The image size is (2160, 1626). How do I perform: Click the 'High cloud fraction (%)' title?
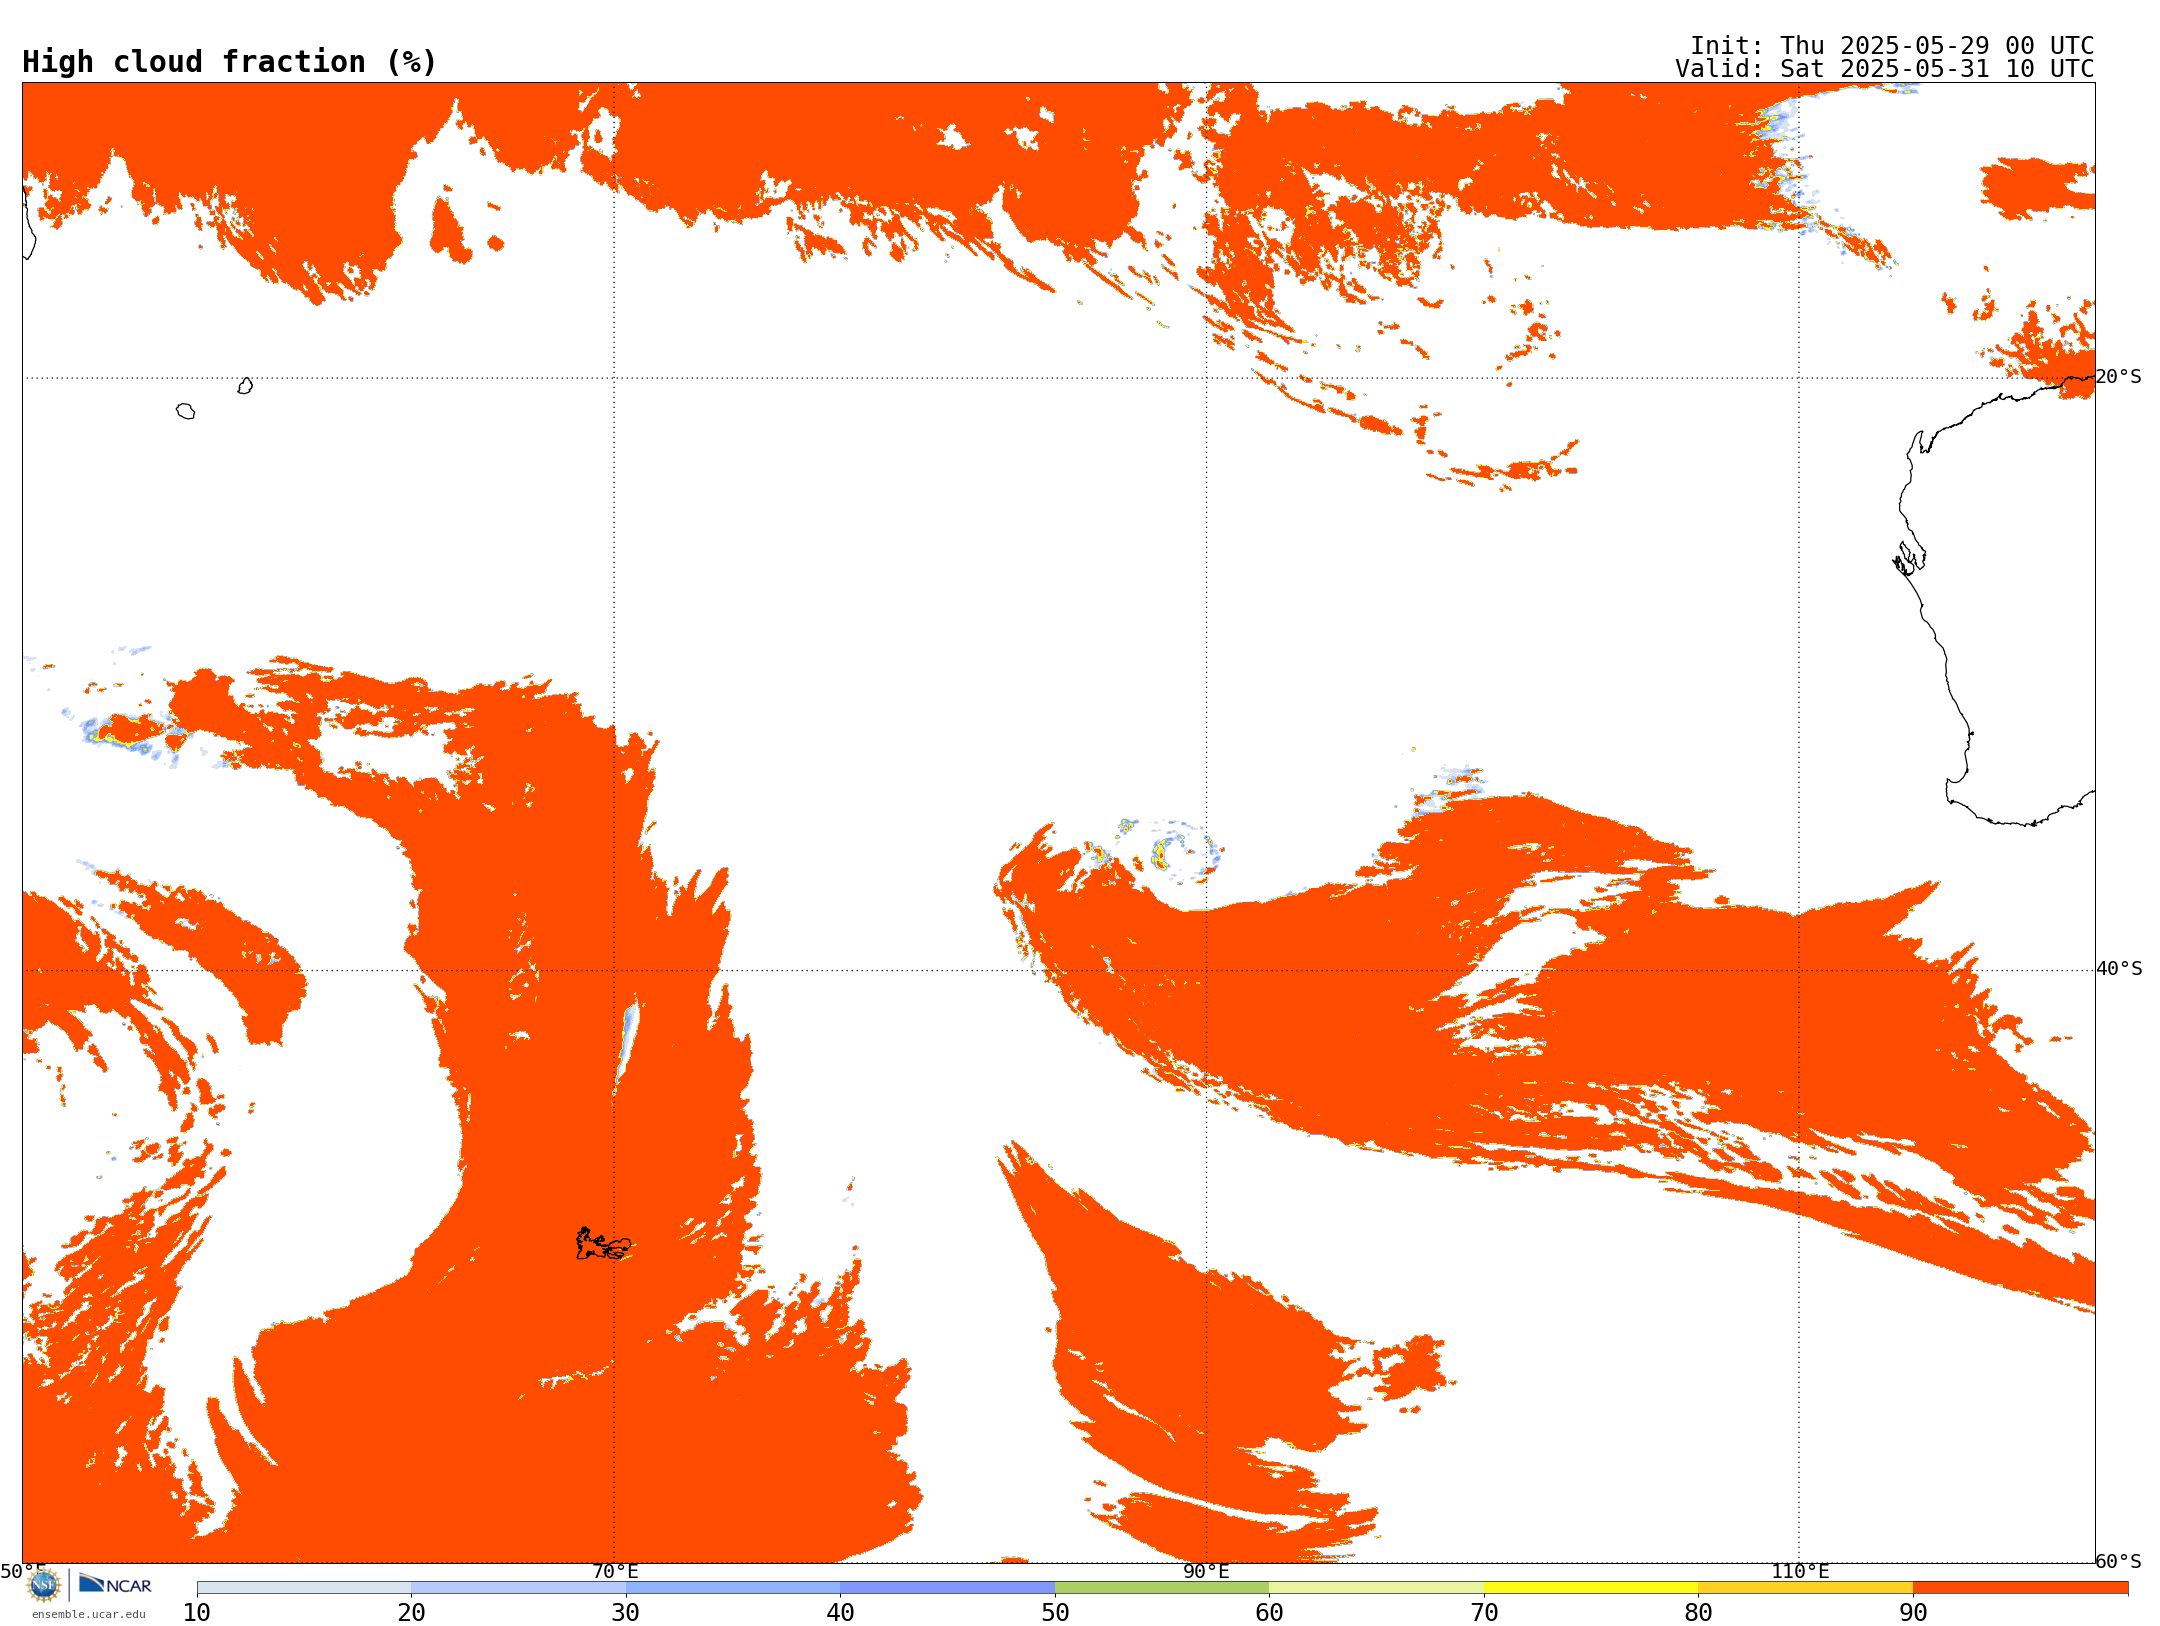230,62
